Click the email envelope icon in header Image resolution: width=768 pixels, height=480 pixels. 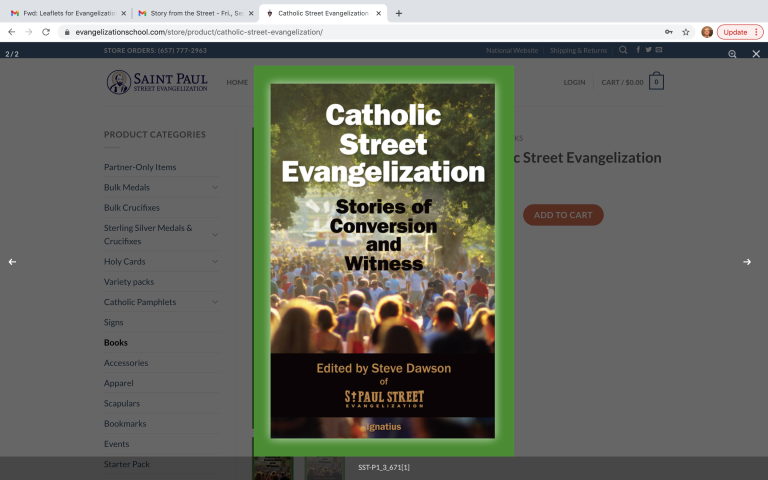coord(659,49)
